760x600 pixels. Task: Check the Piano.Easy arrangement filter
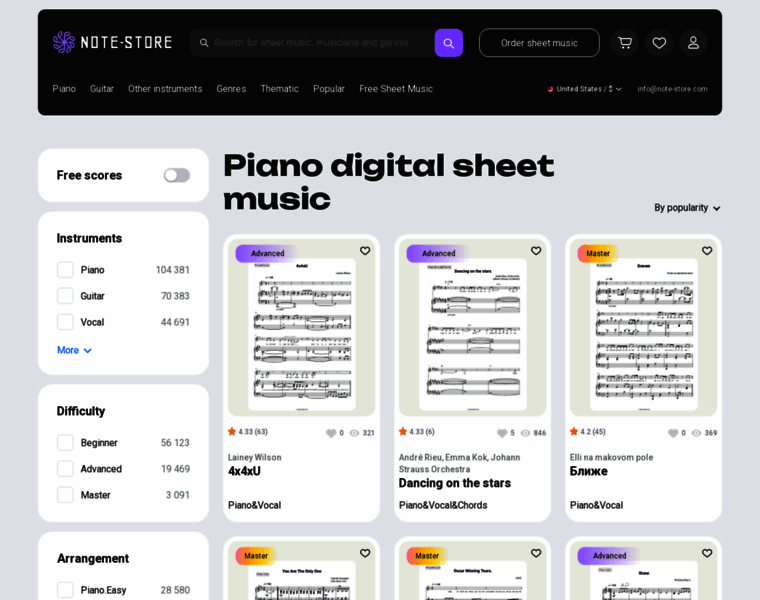coord(65,590)
